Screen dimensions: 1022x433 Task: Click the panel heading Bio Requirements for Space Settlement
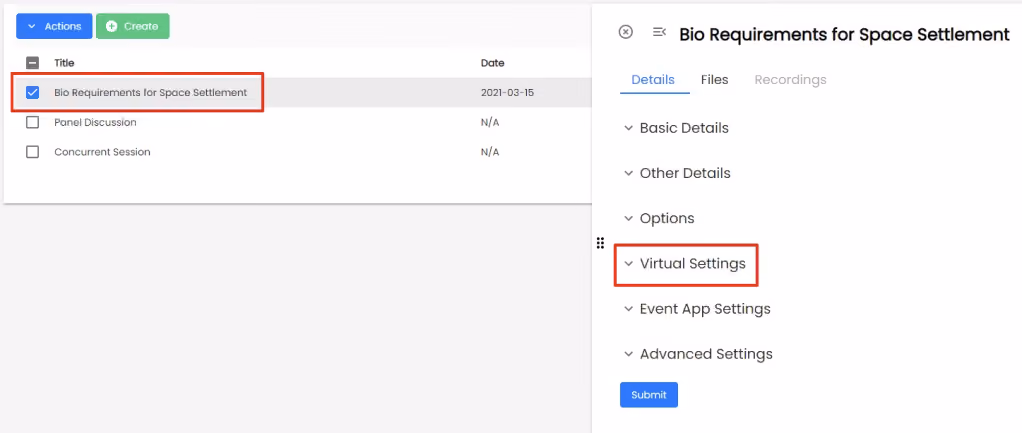pos(844,35)
